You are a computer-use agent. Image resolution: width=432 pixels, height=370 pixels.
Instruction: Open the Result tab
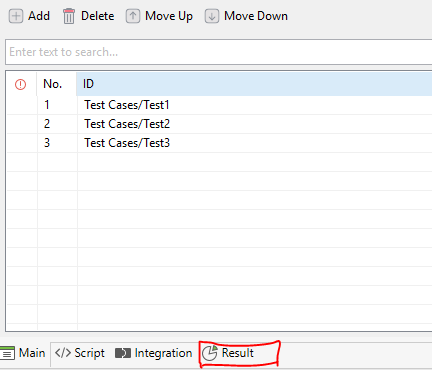click(229, 353)
